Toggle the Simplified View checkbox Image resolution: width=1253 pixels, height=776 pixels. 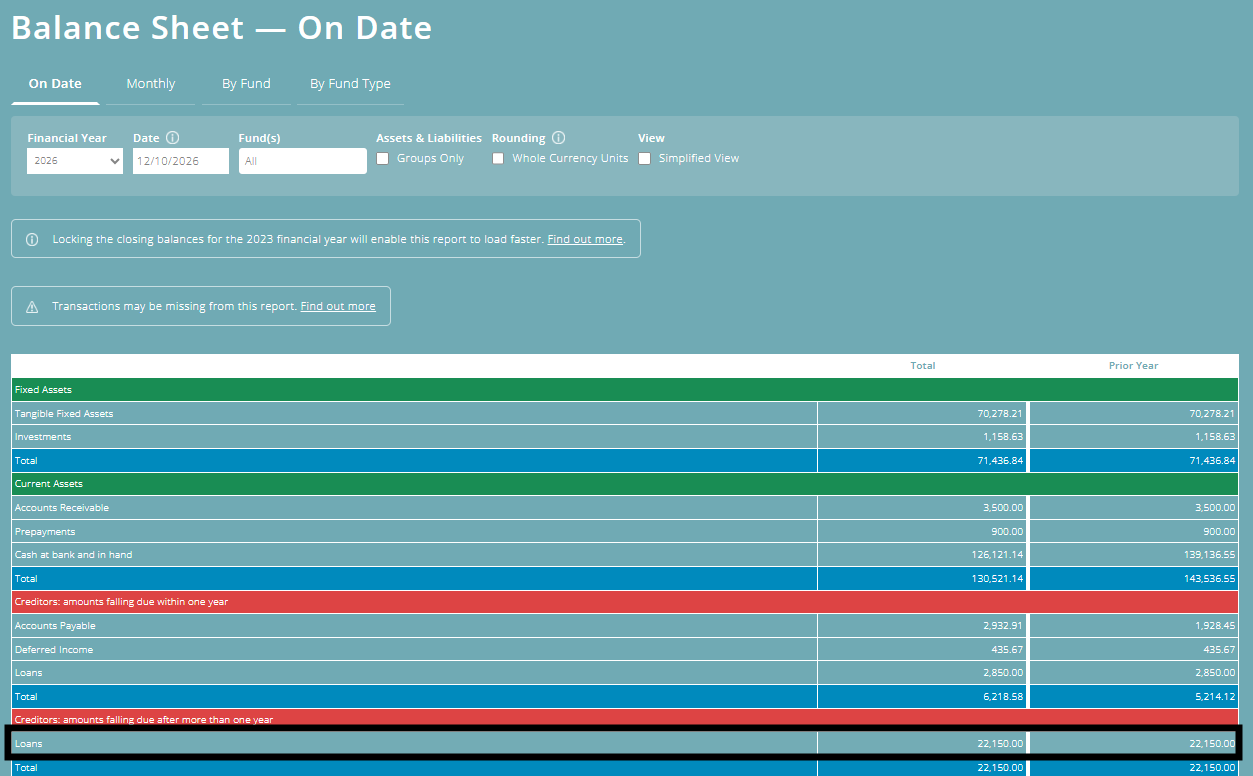click(x=645, y=158)
